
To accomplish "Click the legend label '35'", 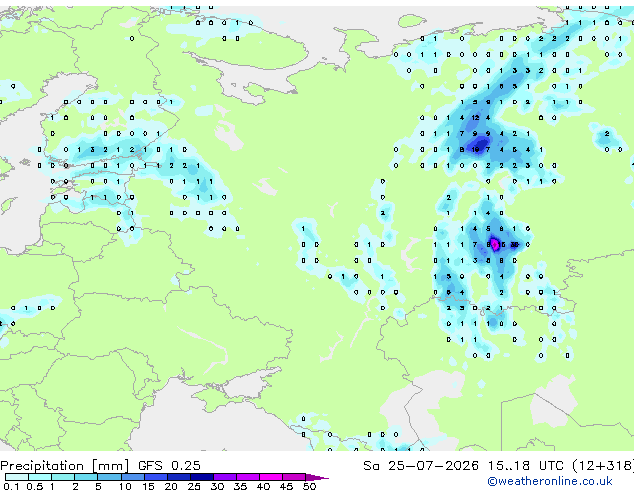I will pos(240,486).
